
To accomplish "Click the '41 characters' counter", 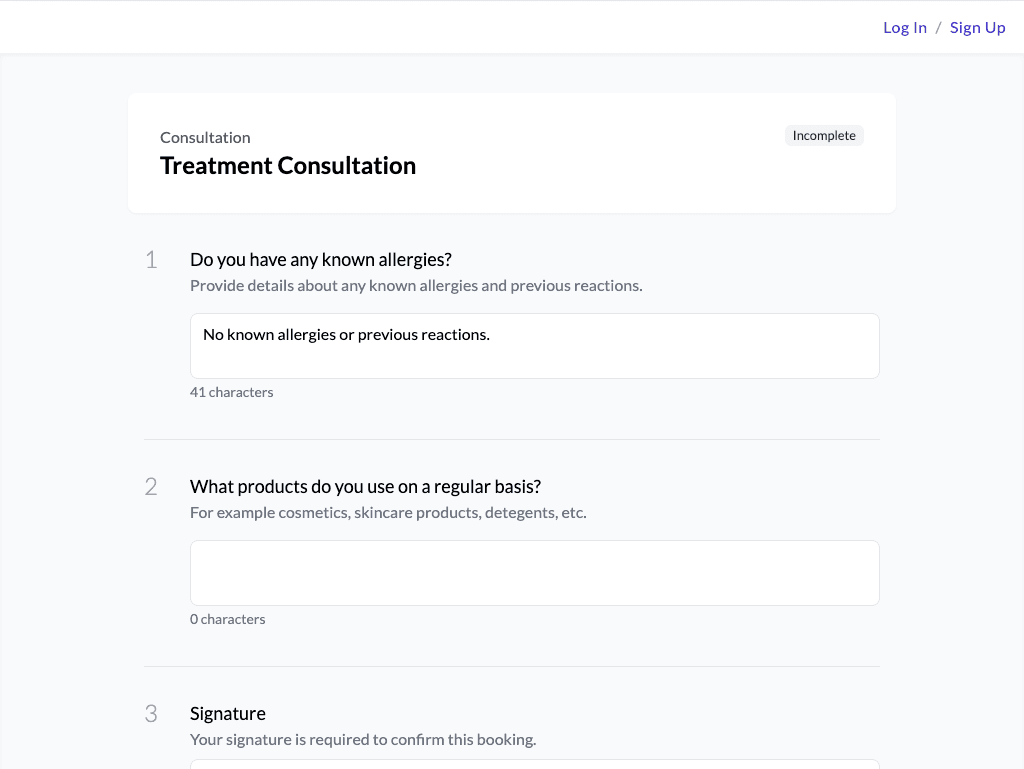I will pos(231,393).
